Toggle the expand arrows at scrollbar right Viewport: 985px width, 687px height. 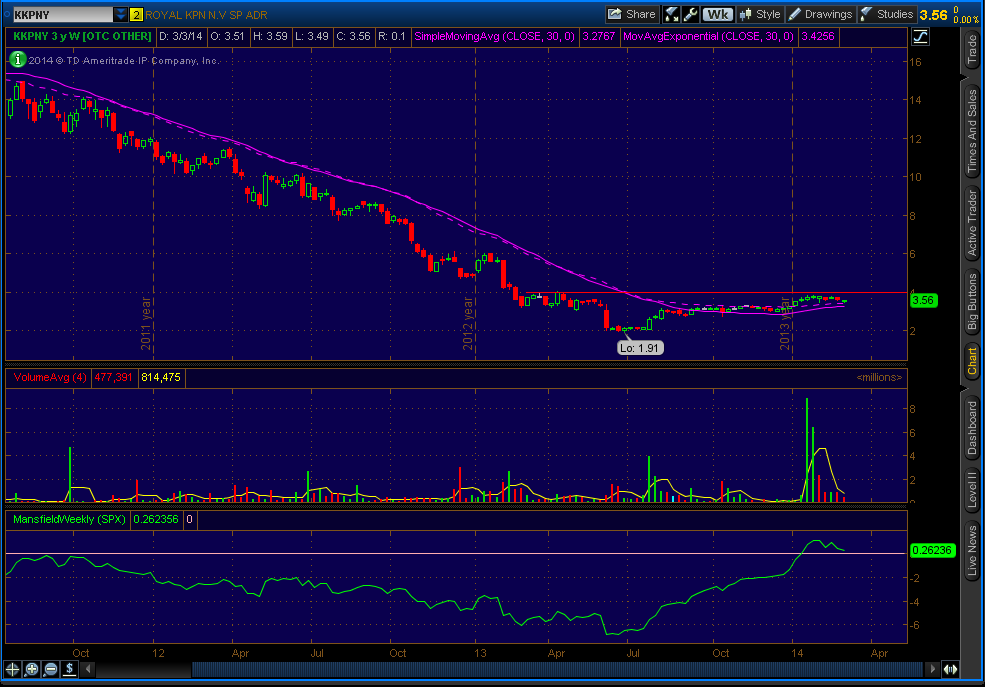coord(949,669)
